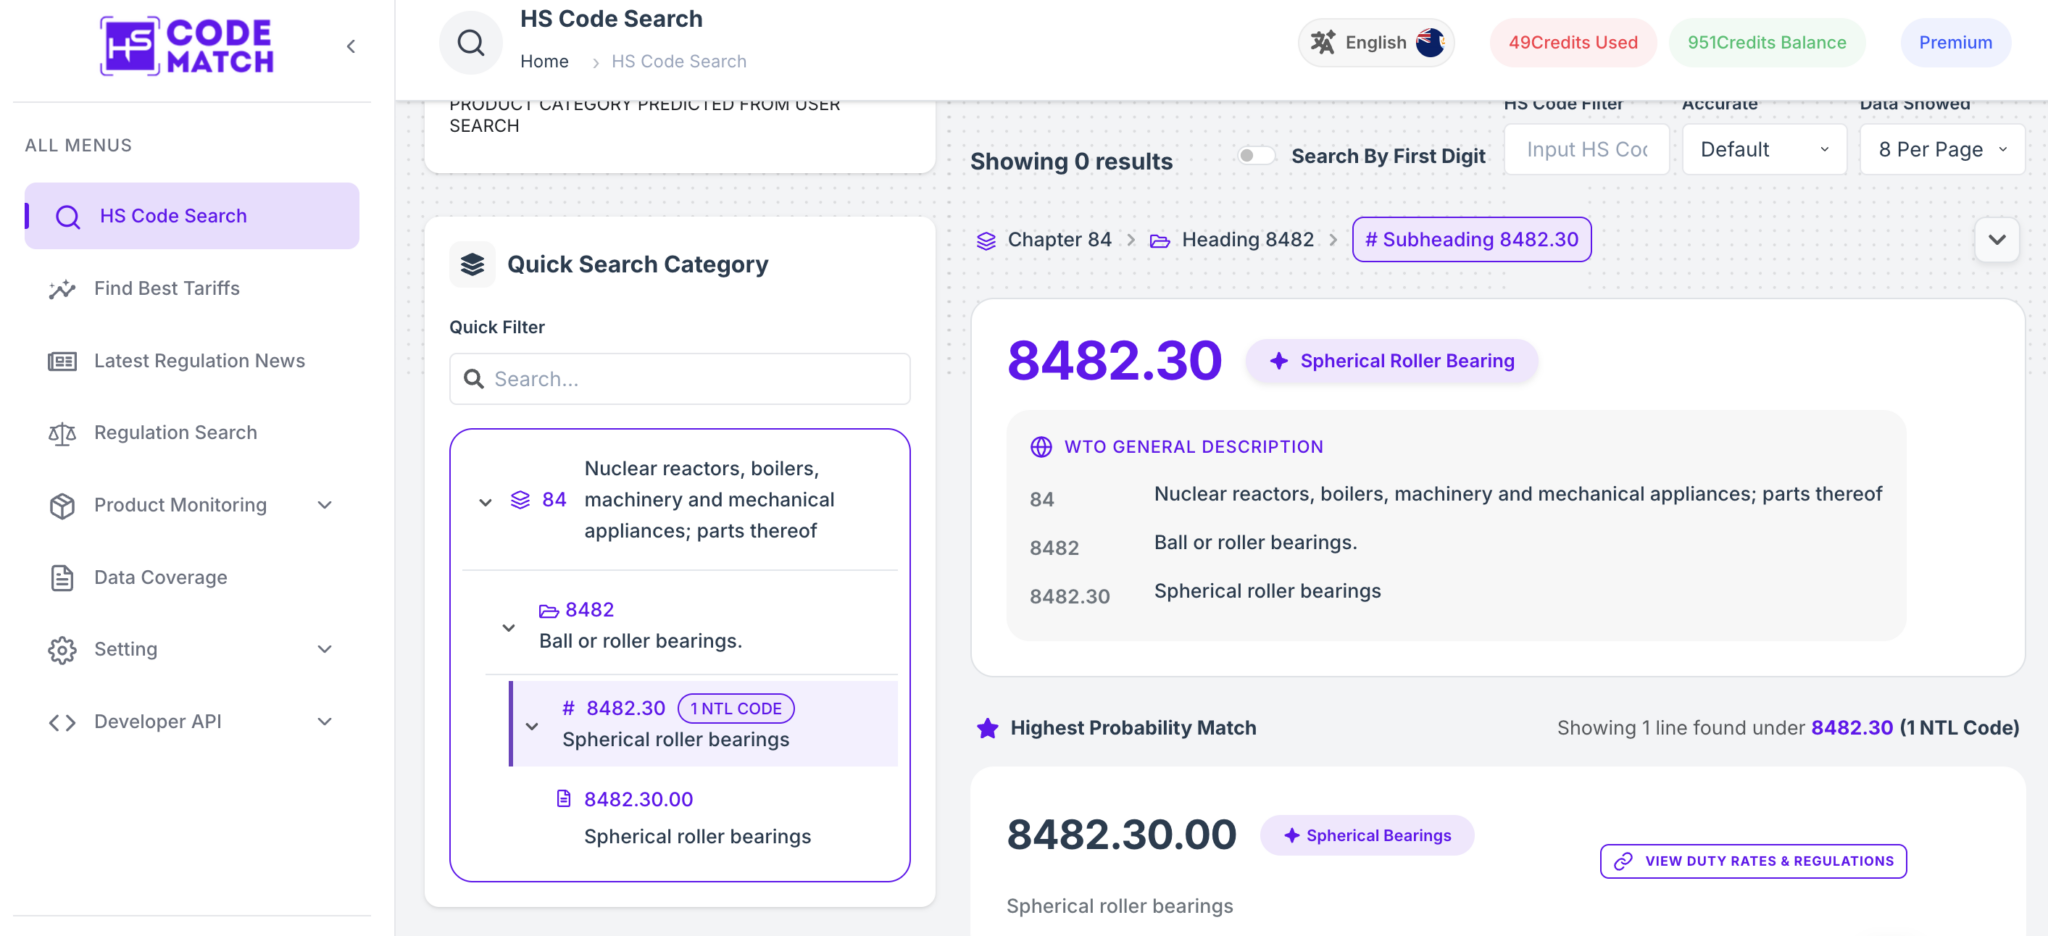Click the magnifier search icon in header
The image size is (2048, 936).
click(x=471, y=43)
